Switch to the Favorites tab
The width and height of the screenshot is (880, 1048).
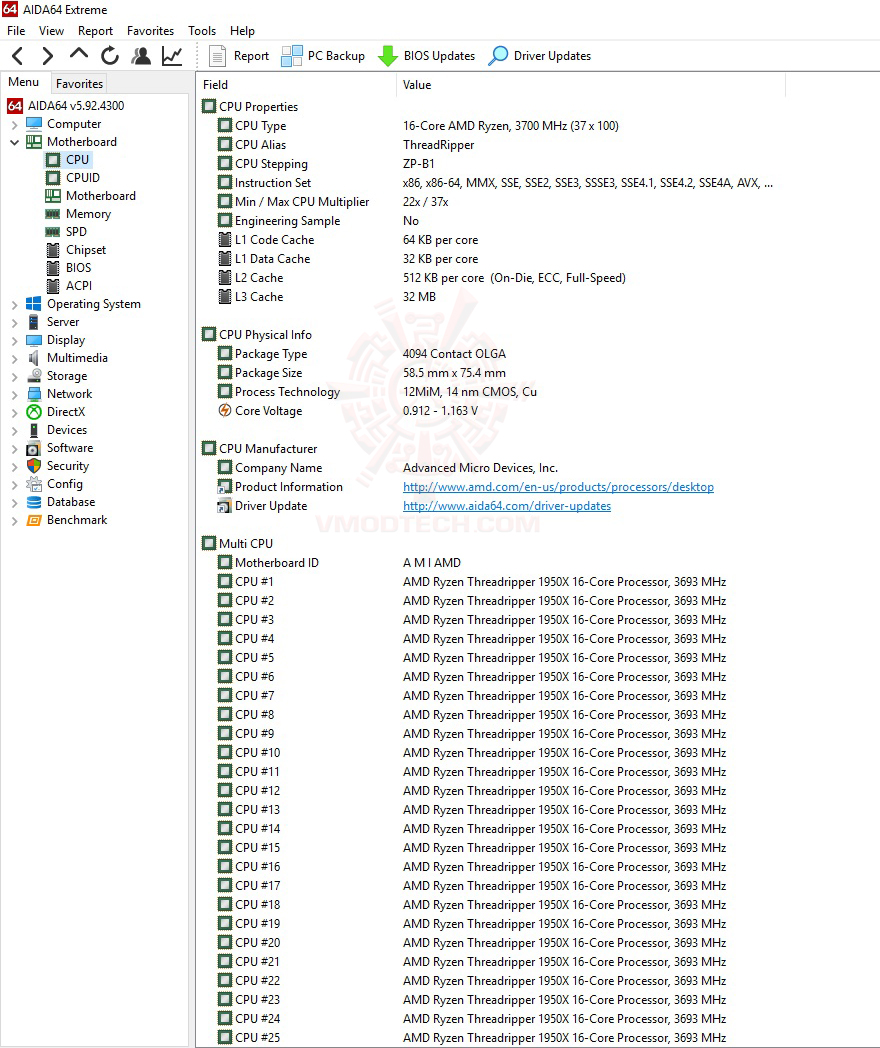click(80, 84)
